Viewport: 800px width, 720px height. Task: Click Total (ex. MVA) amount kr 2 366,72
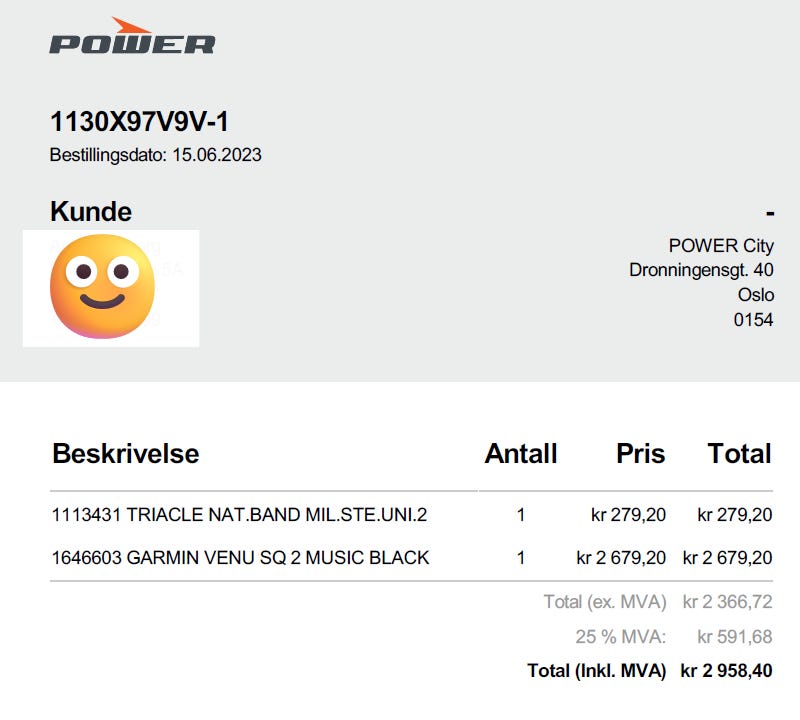pos(727,602)
